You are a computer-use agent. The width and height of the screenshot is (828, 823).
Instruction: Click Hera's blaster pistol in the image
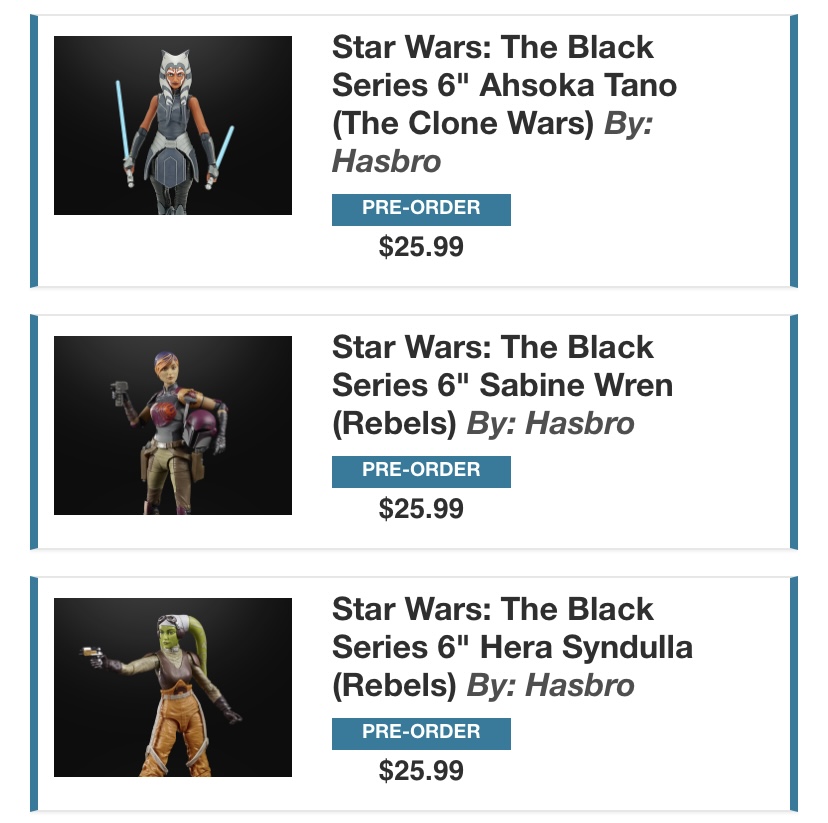(x=92, y=655)
